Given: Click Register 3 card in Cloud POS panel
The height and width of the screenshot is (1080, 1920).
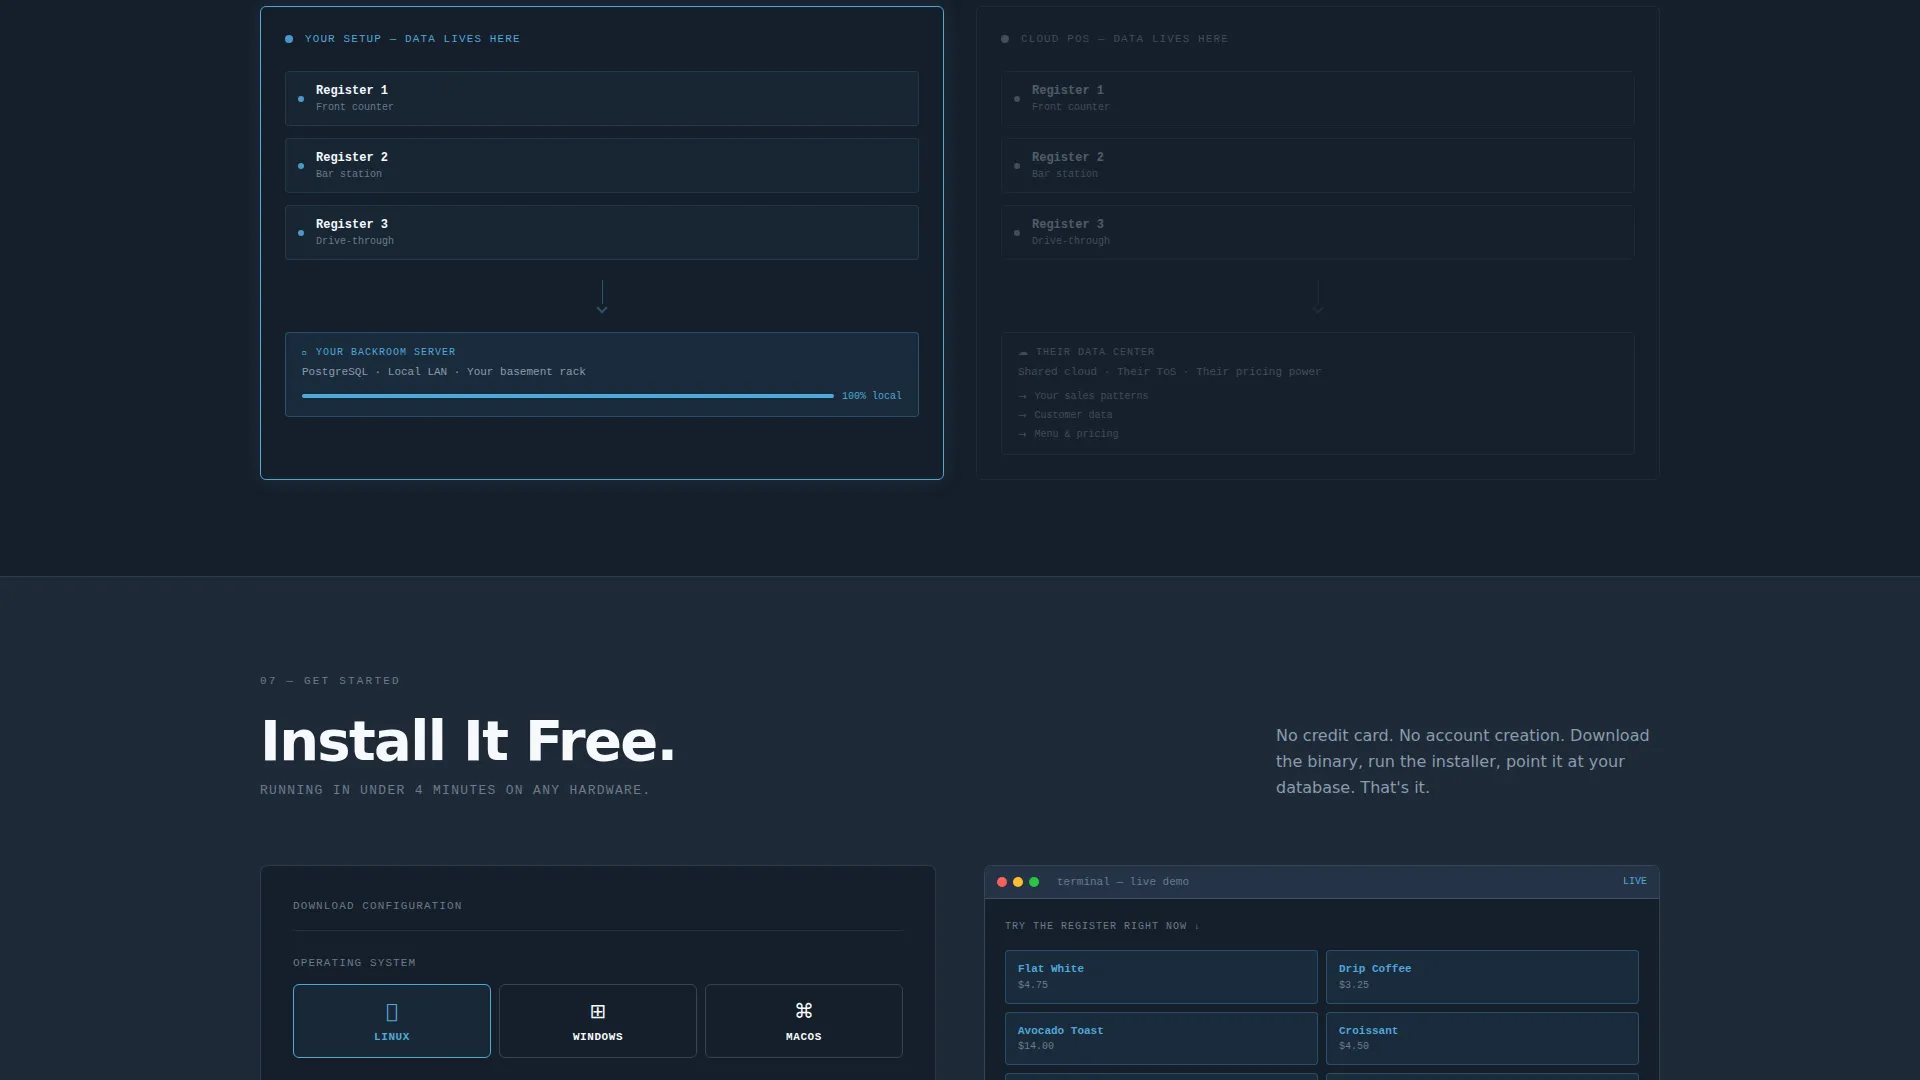Looking at the screenshot, I should pos(1318,232).
